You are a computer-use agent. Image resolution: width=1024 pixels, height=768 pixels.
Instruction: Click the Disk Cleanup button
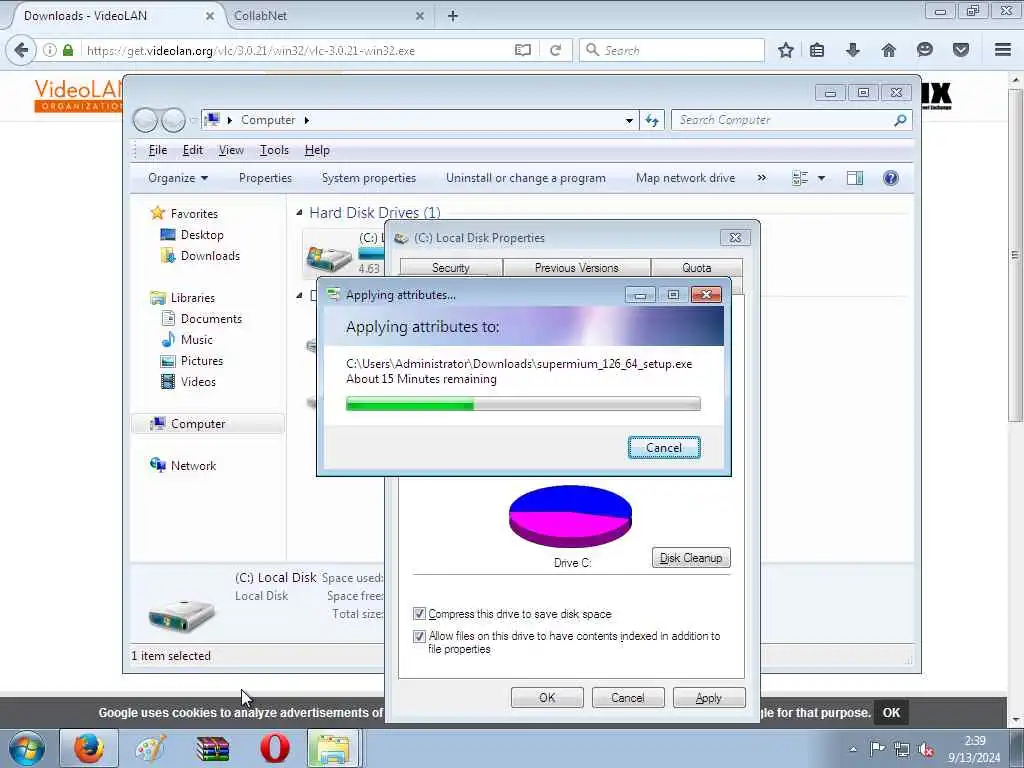(691, 558)
